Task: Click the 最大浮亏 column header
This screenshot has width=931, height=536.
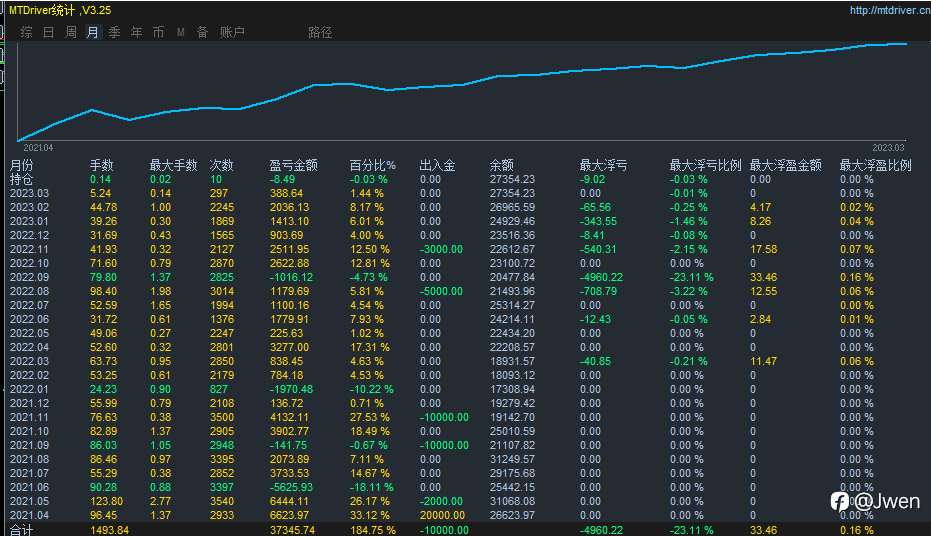Action: [x=603, y=165]
